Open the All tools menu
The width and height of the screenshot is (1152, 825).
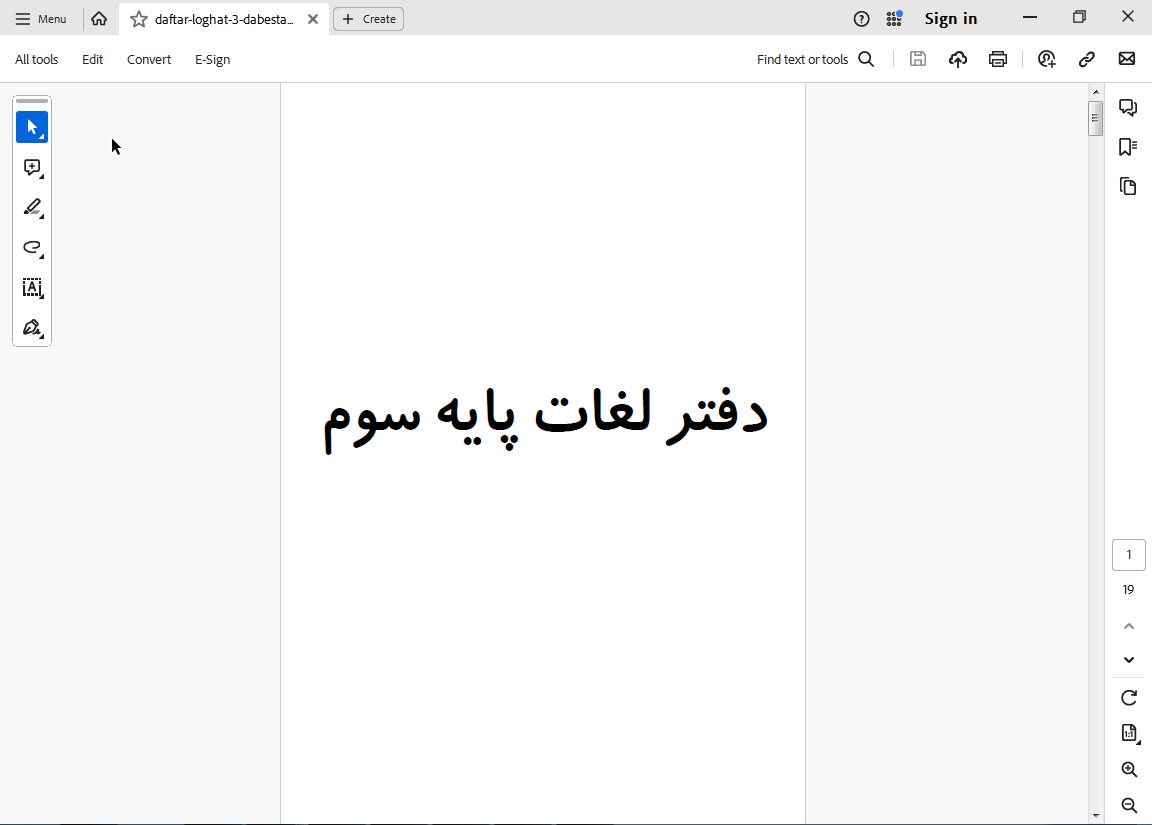(37, 60)
